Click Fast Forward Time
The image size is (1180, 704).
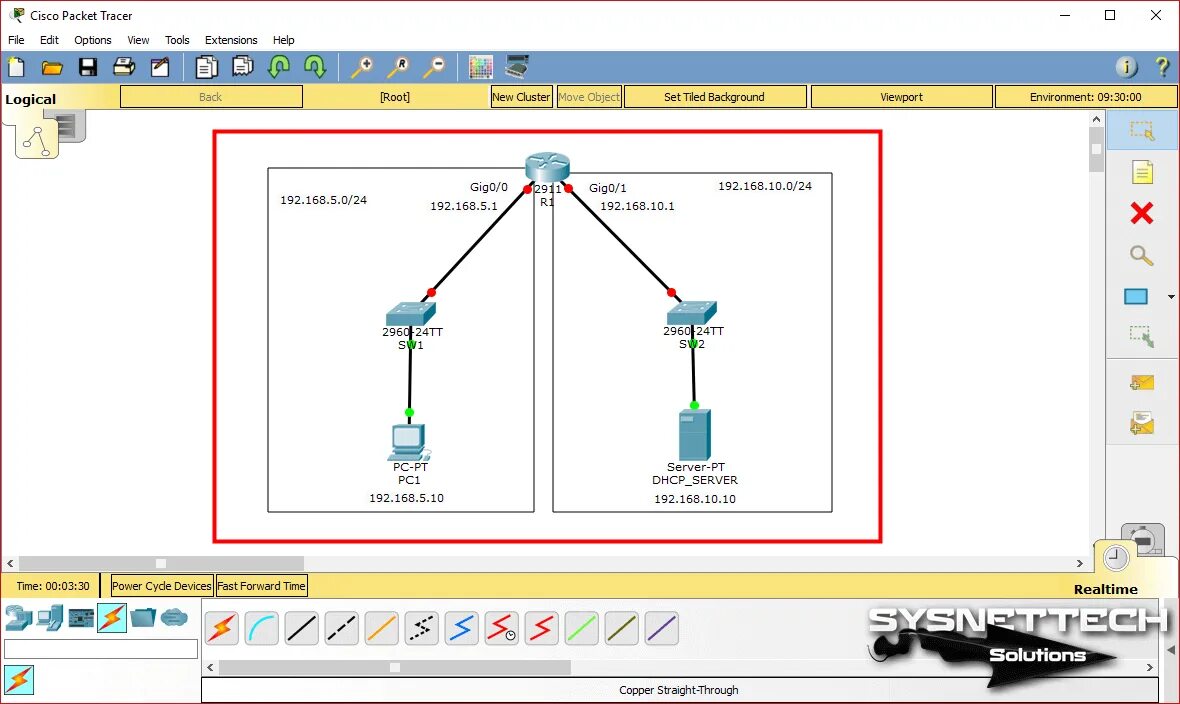(261, 586)
